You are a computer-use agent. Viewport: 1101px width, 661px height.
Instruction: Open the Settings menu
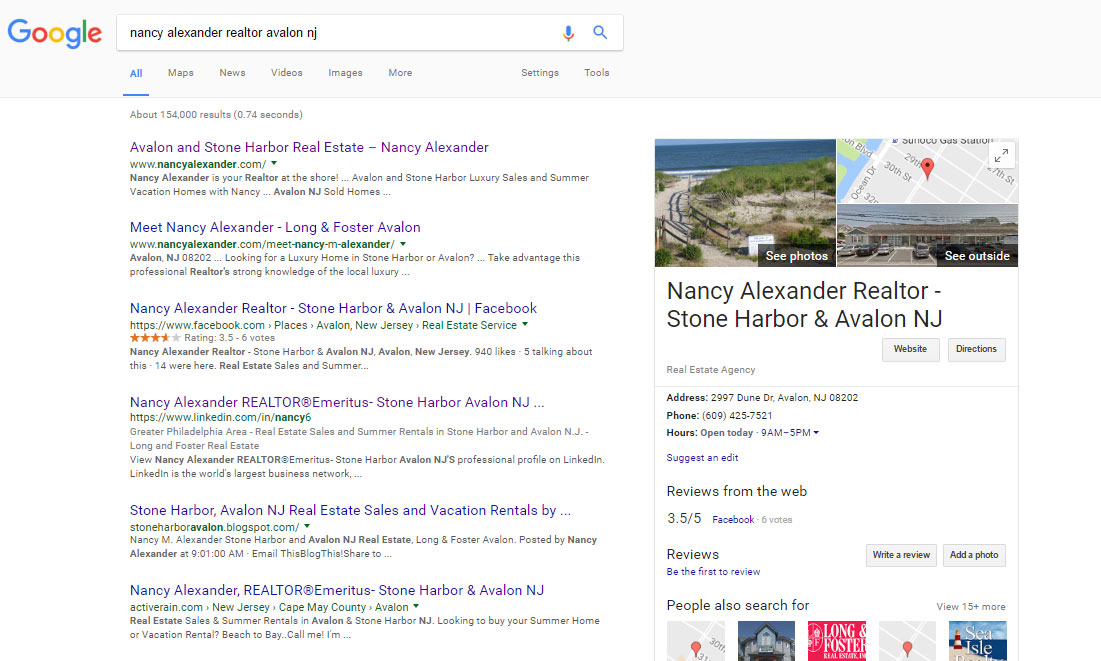pos(539,73)
